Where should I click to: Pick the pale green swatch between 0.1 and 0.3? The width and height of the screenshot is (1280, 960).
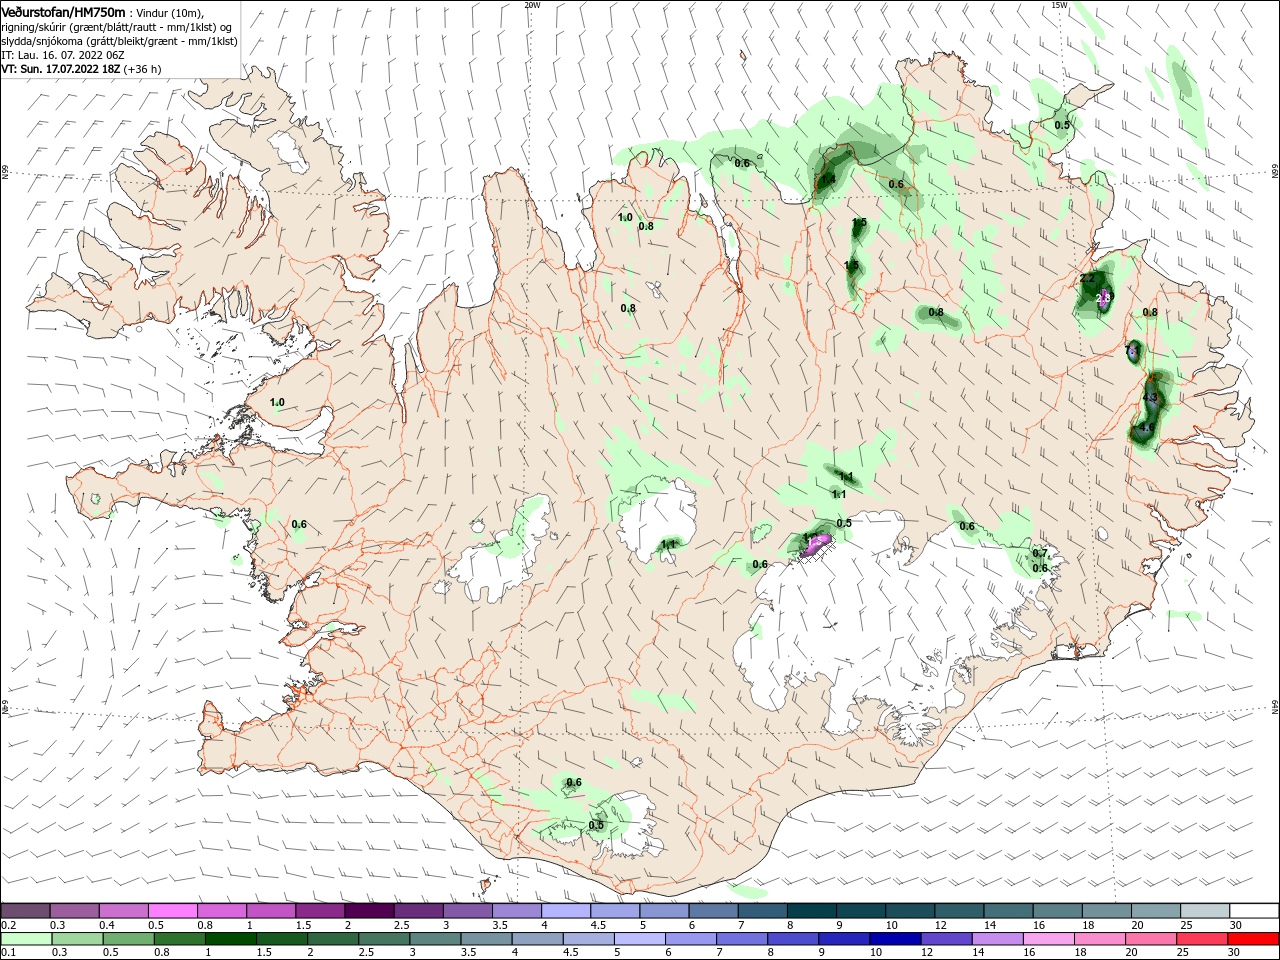pyautogui.click(x=25, y=940)
